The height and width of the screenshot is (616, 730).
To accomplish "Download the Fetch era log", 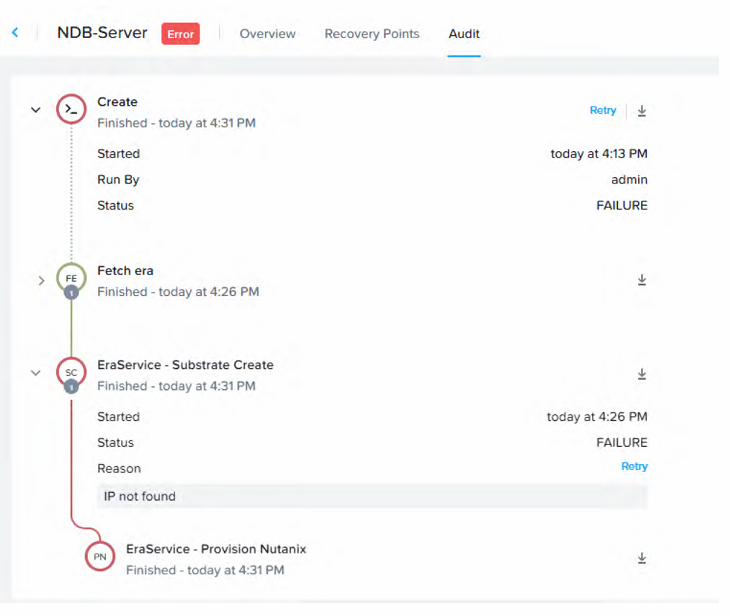I will click(x=642, y=280).
